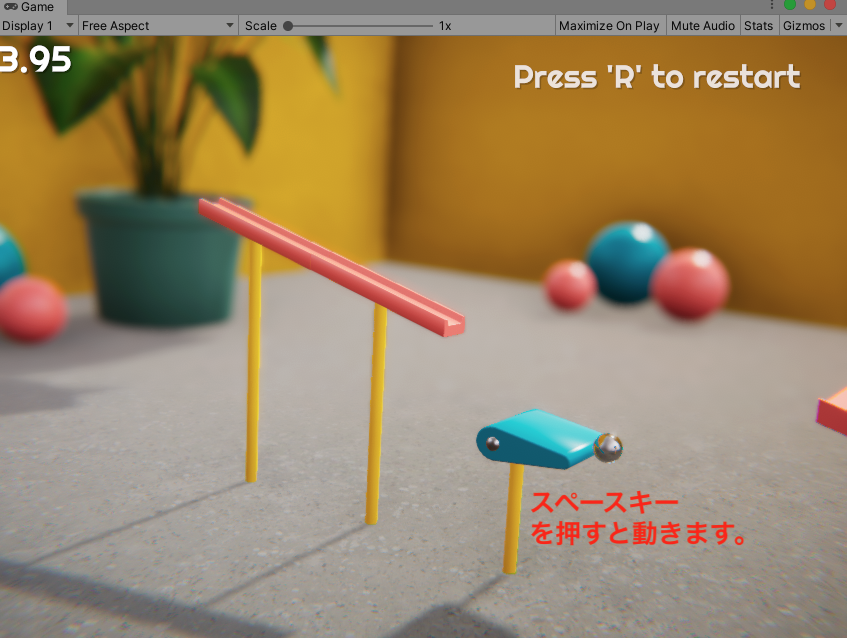Click the Scale slider handle

click(288, 26)
